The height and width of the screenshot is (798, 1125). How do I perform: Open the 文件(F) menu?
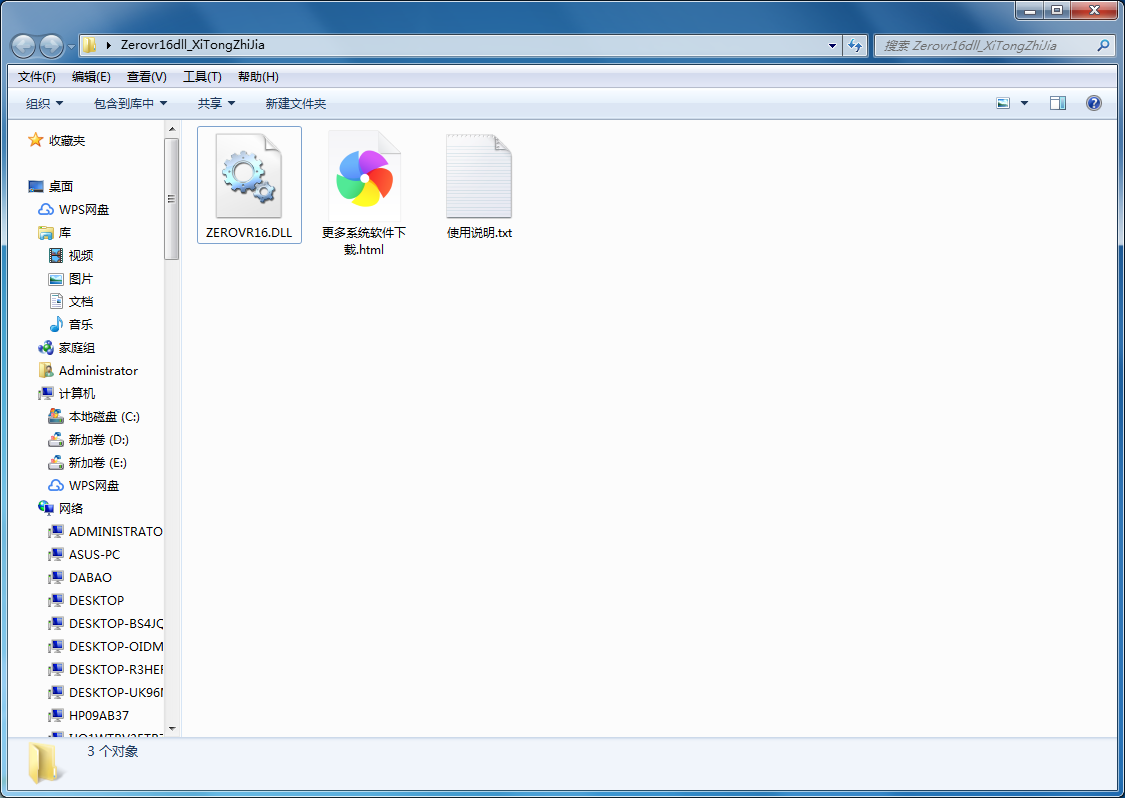37,77
